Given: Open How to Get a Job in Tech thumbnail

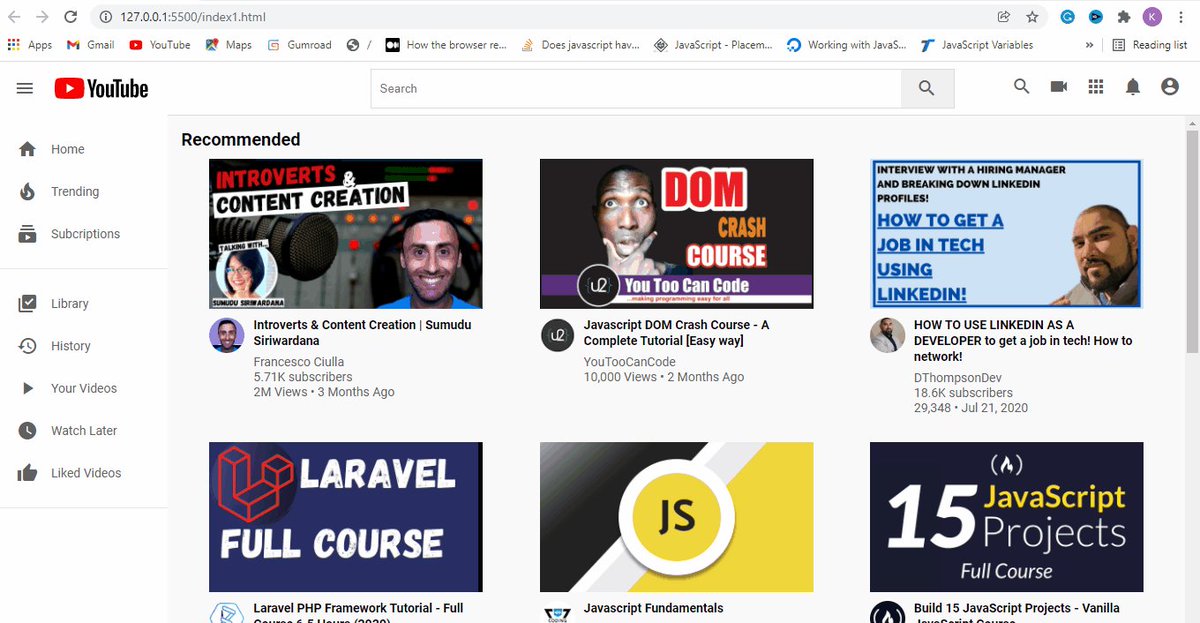Looking at the screenshot, I should (x=1007, y=234).
